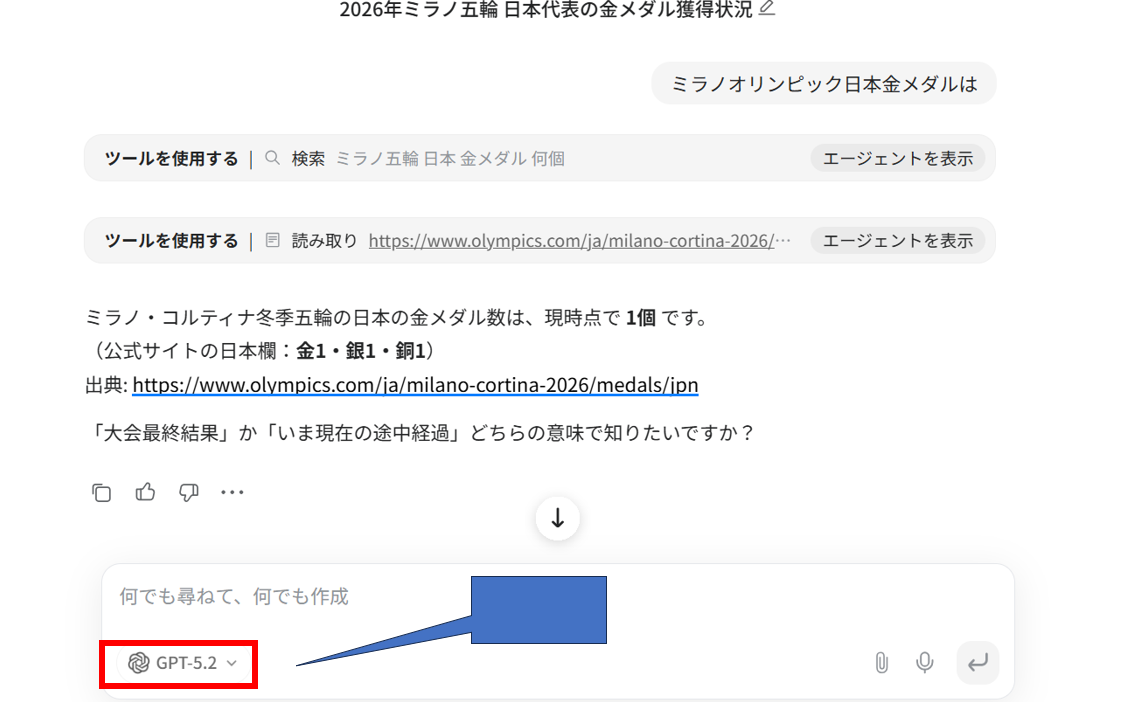1127x702 pixels.
Task: Start voice input with the microphone icon
Action: coord(925,662)
